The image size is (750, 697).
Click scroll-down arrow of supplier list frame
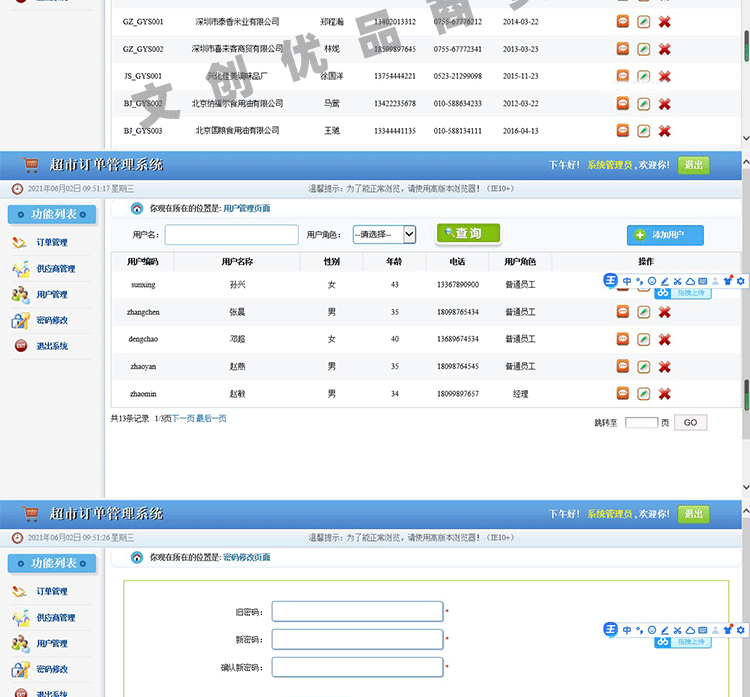pyautogui.click(x=746, y=138)
